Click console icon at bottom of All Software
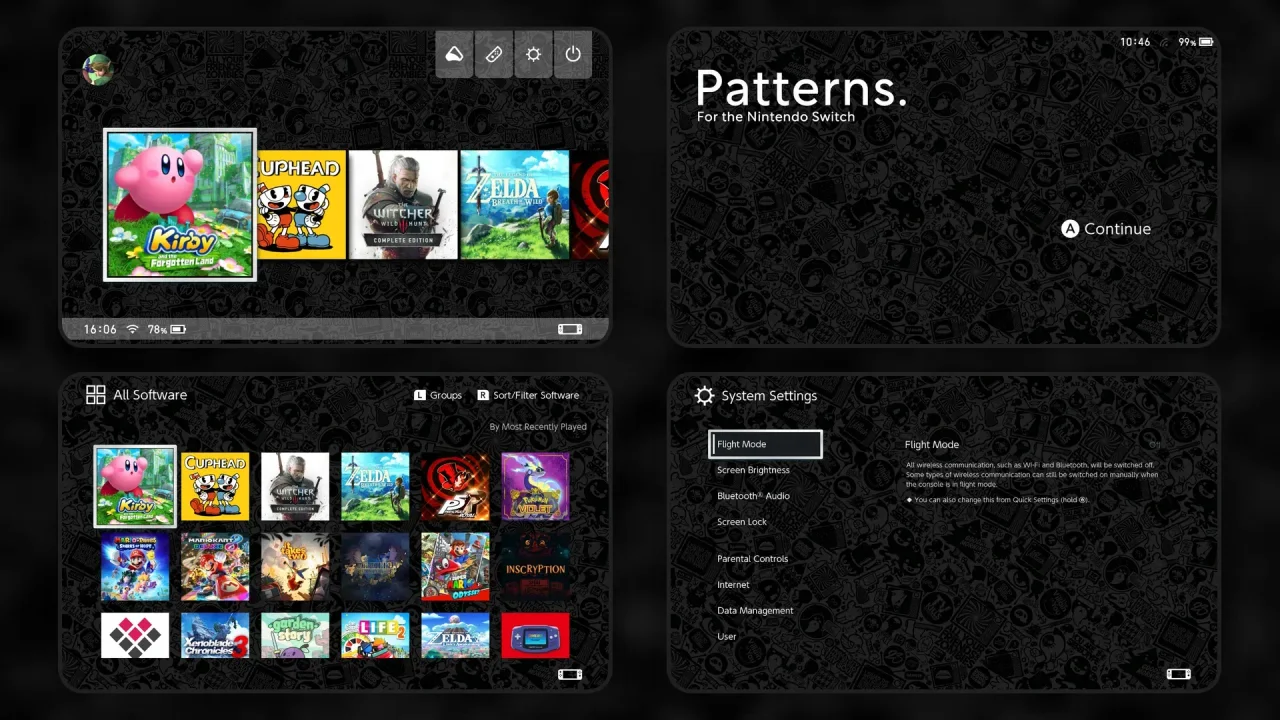 570,675
